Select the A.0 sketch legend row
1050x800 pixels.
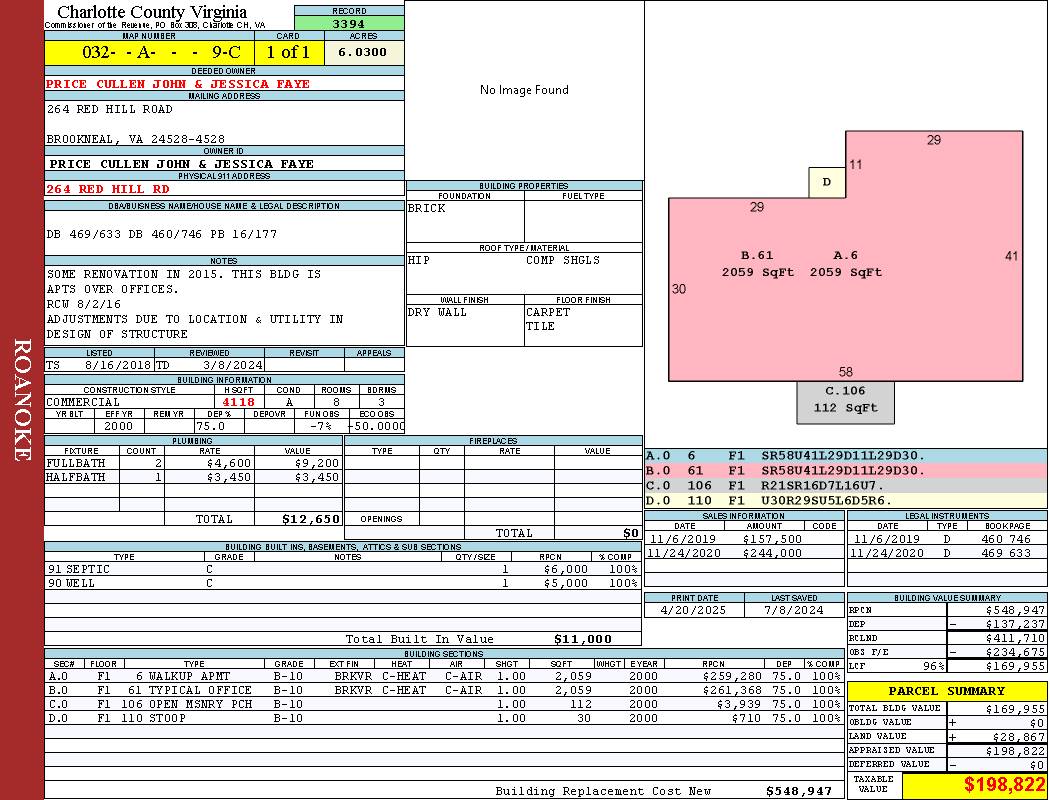click(845, 455)
